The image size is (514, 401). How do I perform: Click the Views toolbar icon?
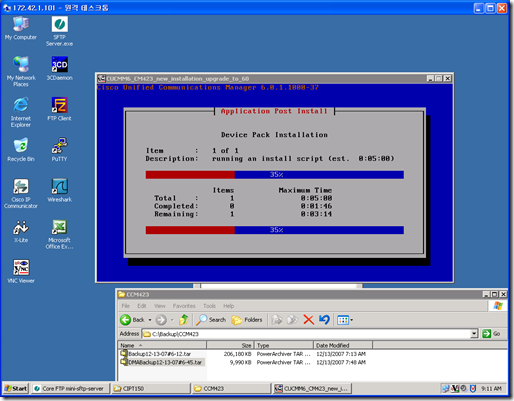pos(343,320)
